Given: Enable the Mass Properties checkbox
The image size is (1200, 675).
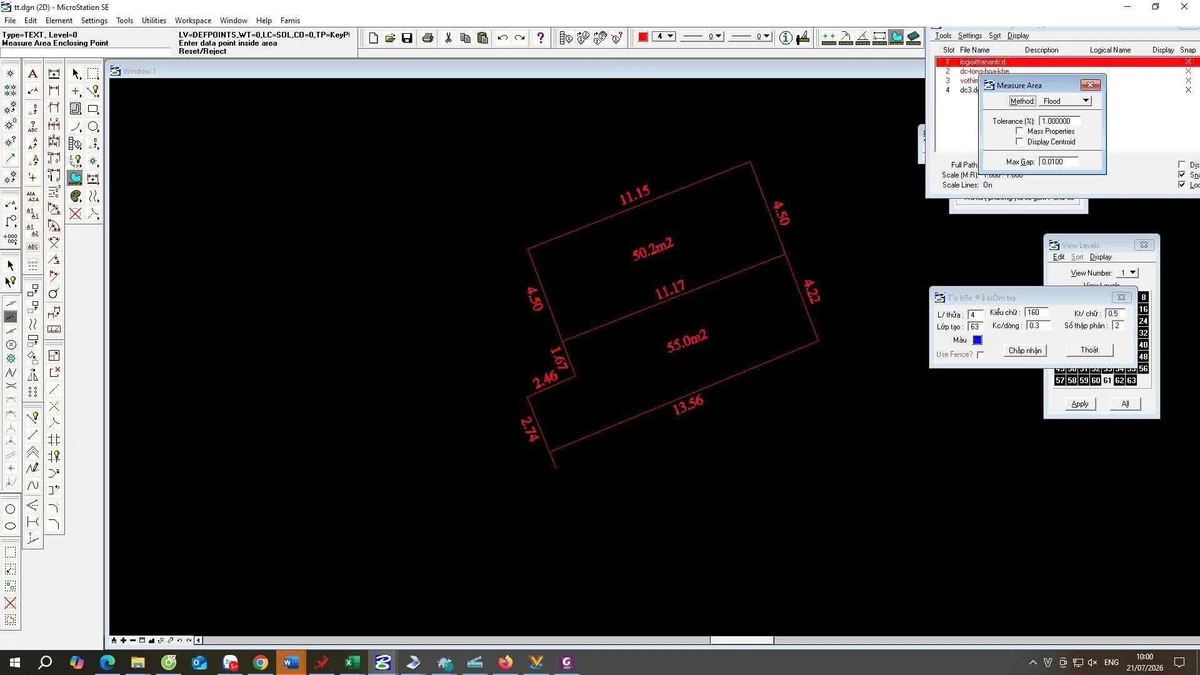Looking at the screenshot, I should (1019, 131).
